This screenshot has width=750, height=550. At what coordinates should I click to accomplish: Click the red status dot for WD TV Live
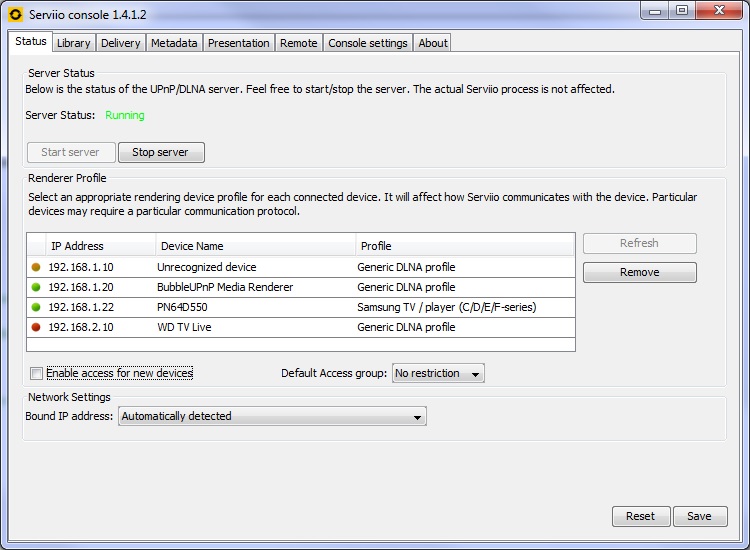point(37,327)
